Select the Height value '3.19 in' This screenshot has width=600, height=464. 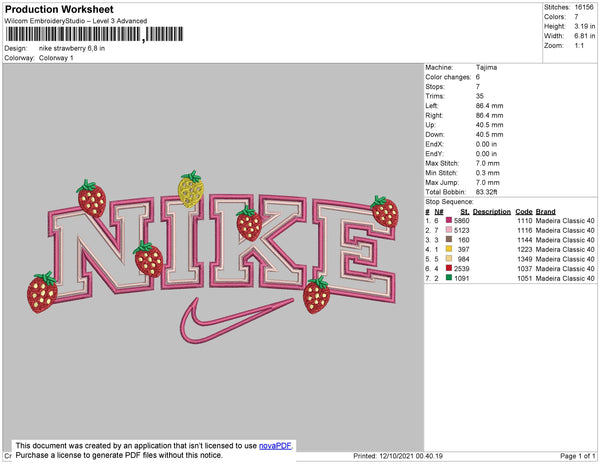pyautogui.click(x=585, y=26)
